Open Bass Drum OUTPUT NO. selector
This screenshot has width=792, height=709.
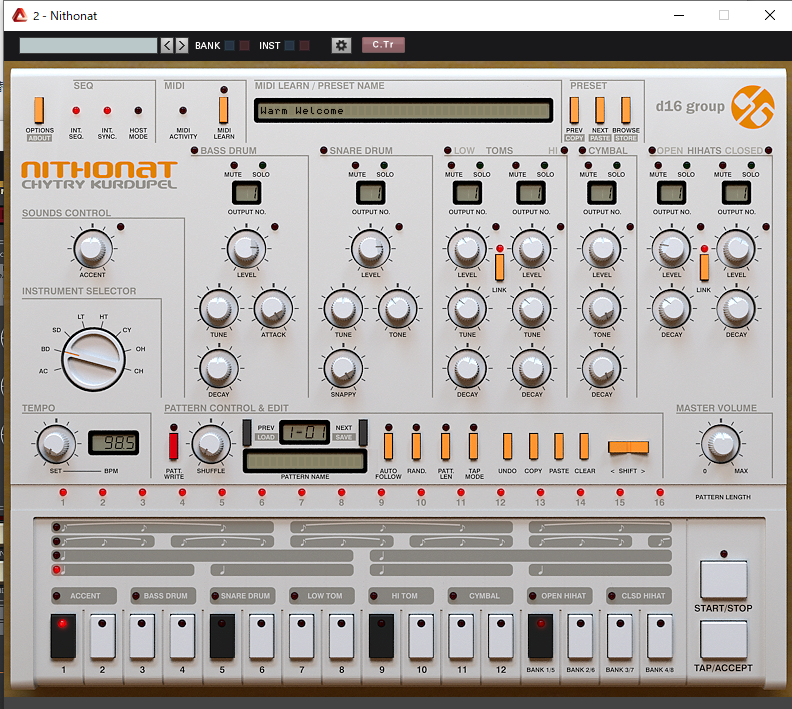click(246, 193)
